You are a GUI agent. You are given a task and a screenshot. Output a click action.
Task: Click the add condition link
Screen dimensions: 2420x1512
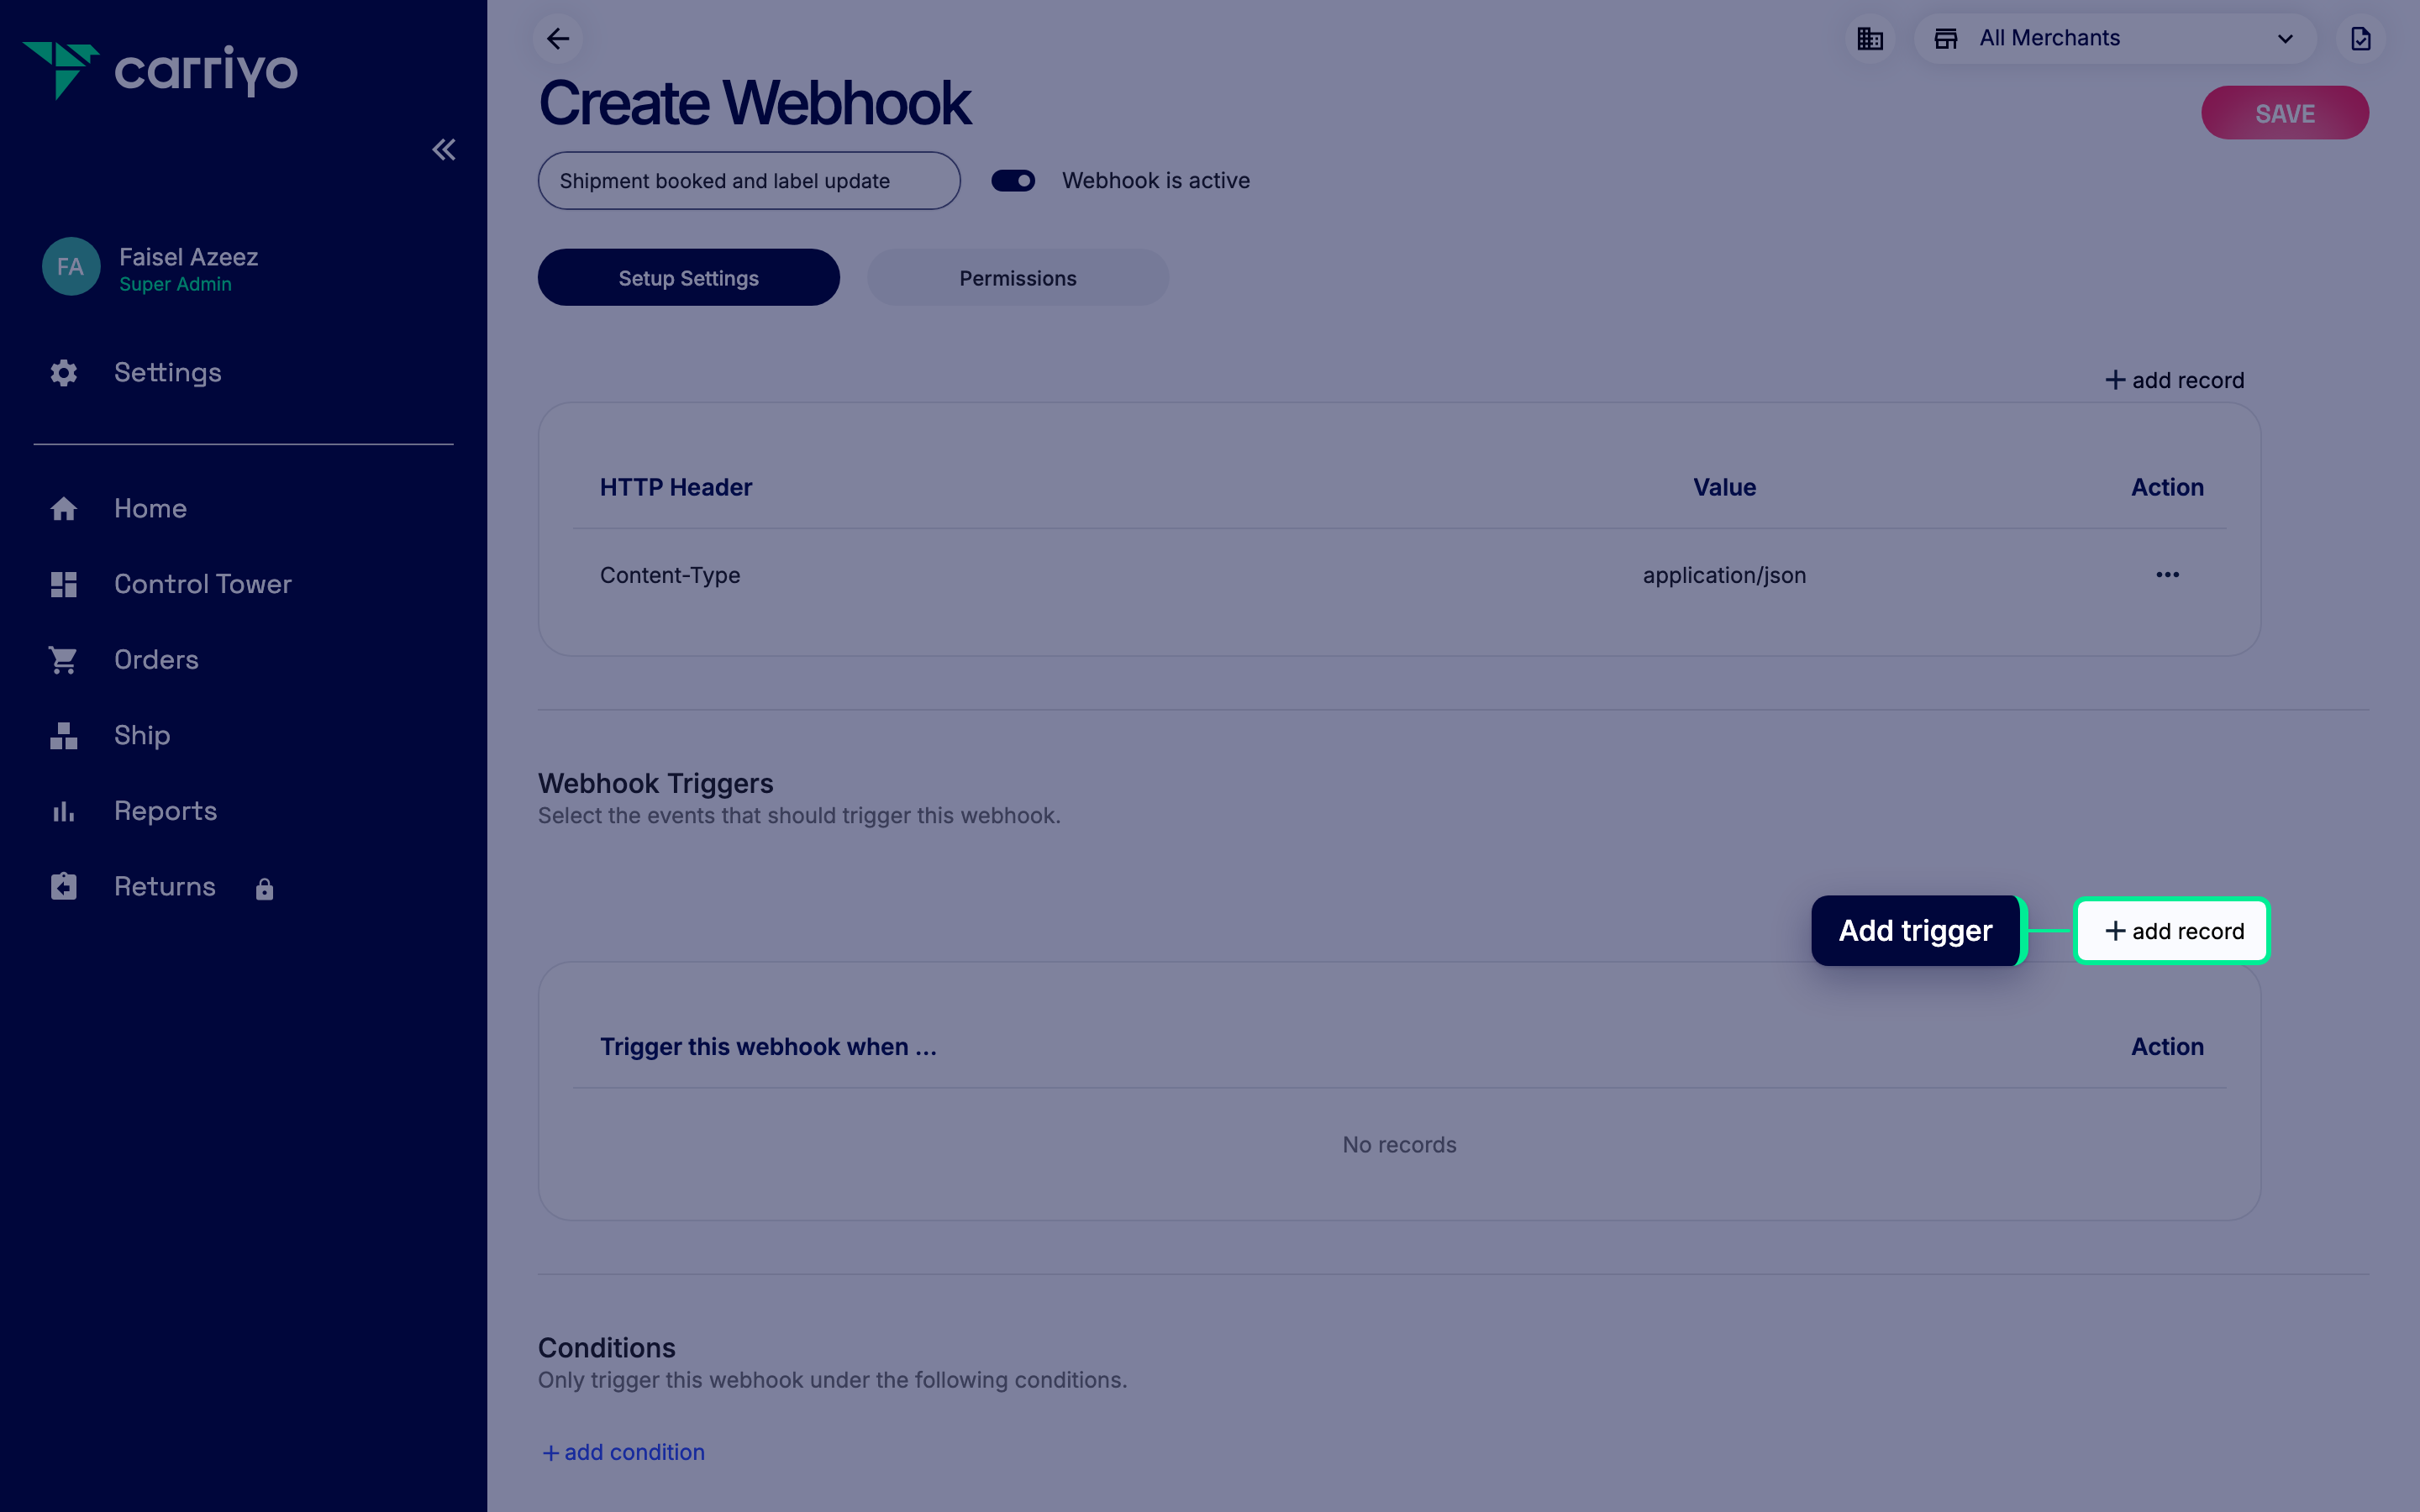coord(623,1452)
